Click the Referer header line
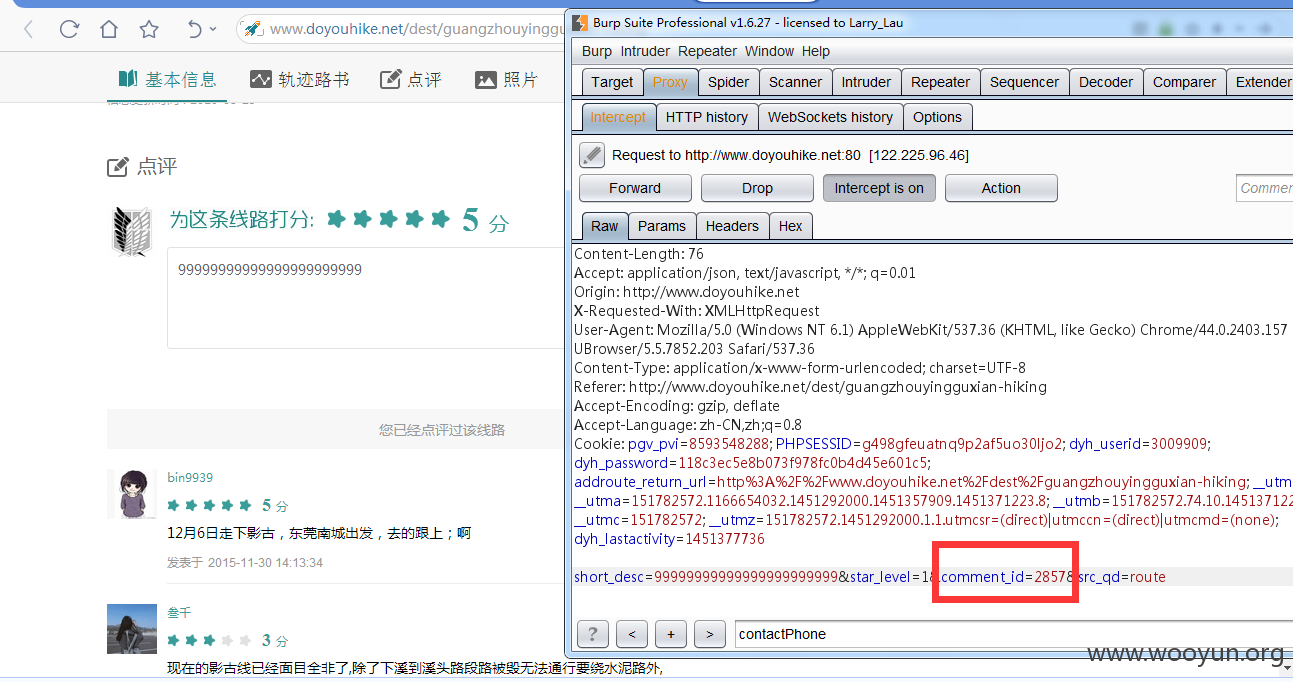 click(x=810, y=387)
